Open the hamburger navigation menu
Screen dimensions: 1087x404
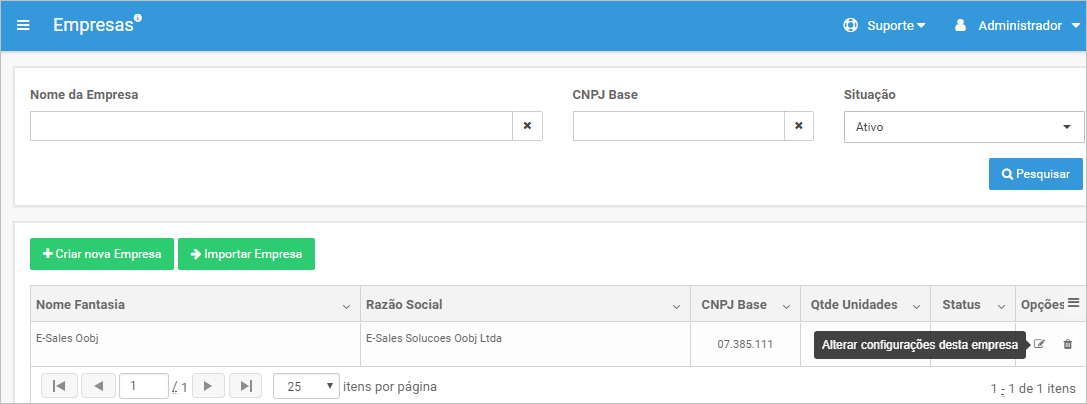23,26
